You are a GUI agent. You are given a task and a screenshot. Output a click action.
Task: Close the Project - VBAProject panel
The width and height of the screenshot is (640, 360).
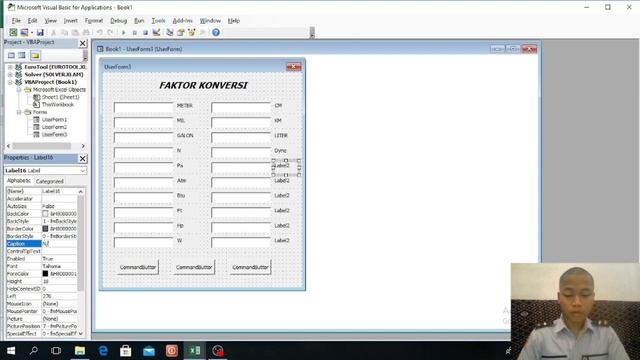point(82,43)
